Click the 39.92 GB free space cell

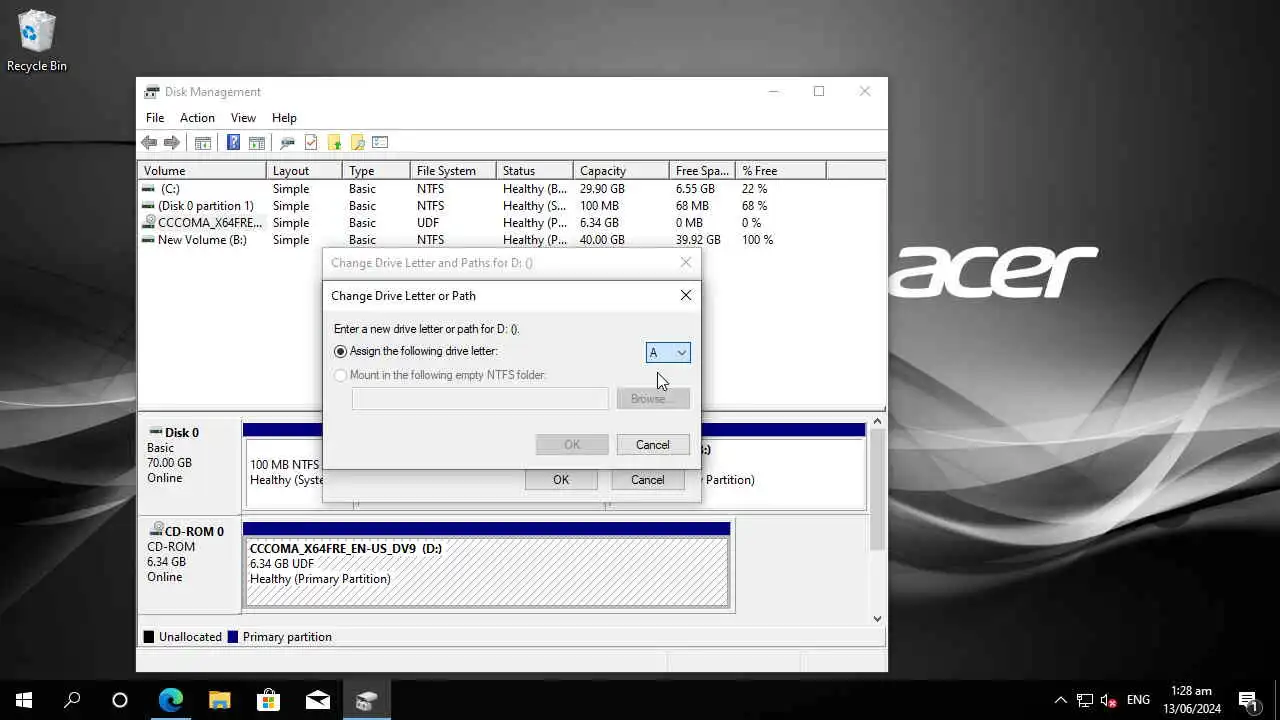coord(698,240)
